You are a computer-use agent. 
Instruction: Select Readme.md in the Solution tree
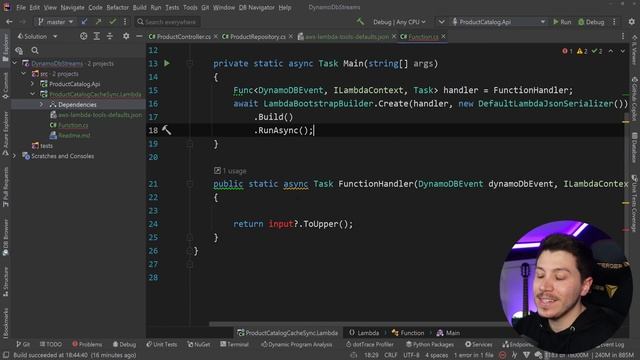pyautogui.click(x=74, y=135)
